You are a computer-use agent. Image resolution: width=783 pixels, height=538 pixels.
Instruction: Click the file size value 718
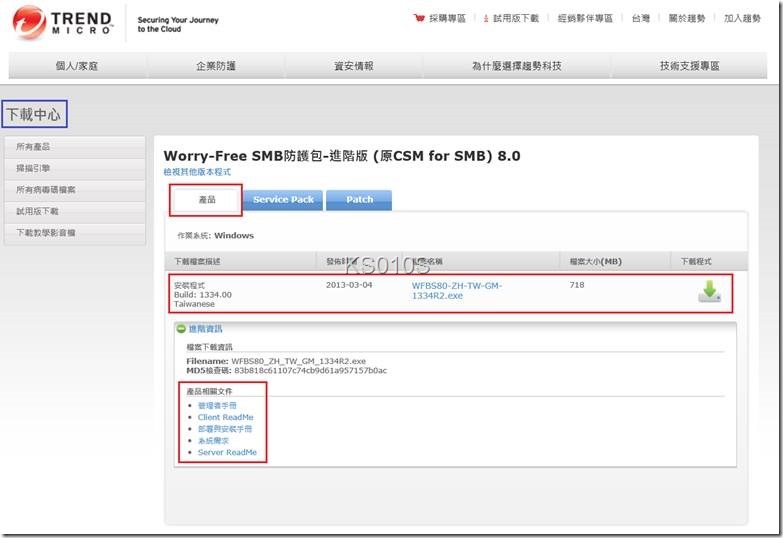[x=577, y=285]
